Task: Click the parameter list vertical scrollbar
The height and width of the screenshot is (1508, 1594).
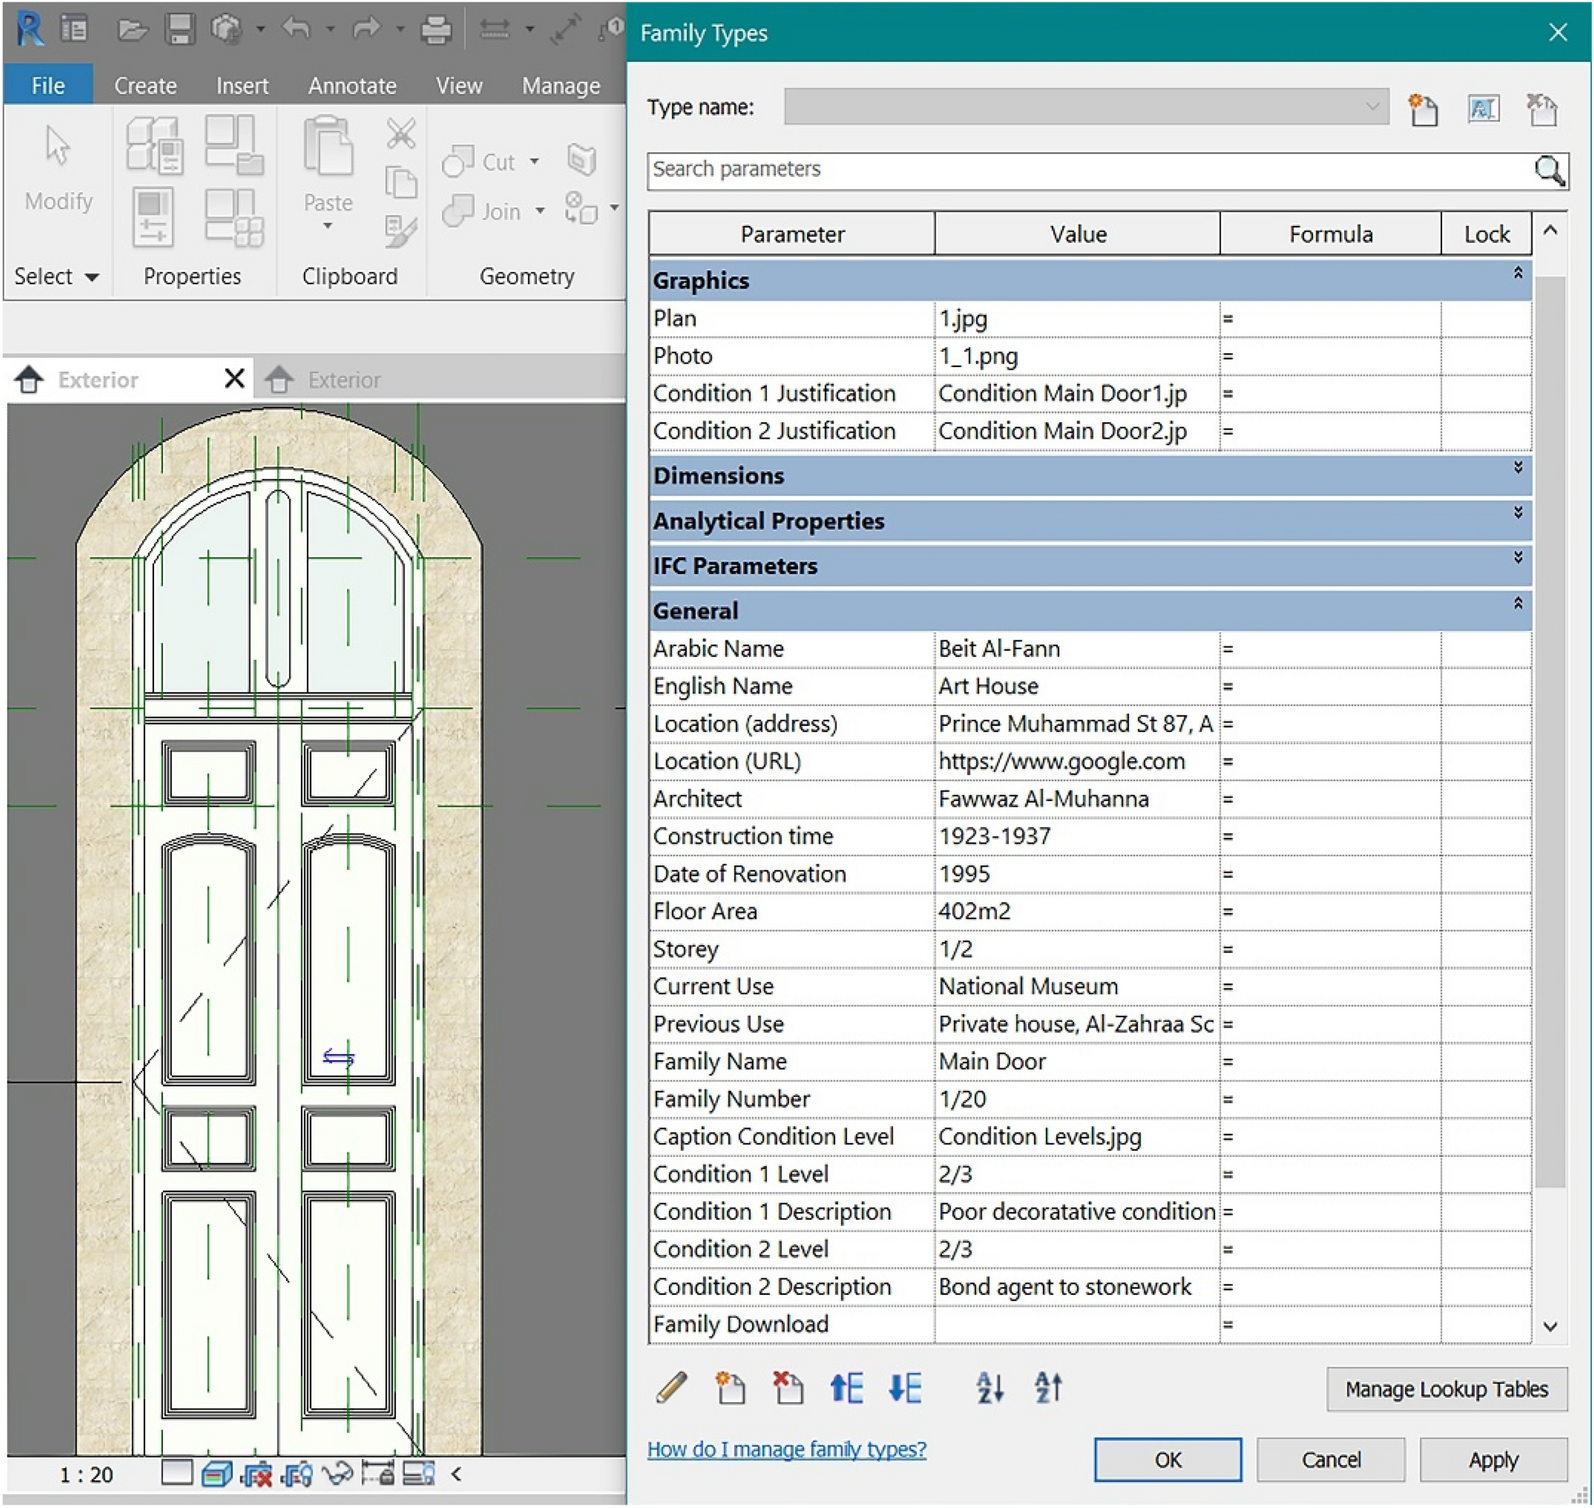Action: tap(1549, 730)
